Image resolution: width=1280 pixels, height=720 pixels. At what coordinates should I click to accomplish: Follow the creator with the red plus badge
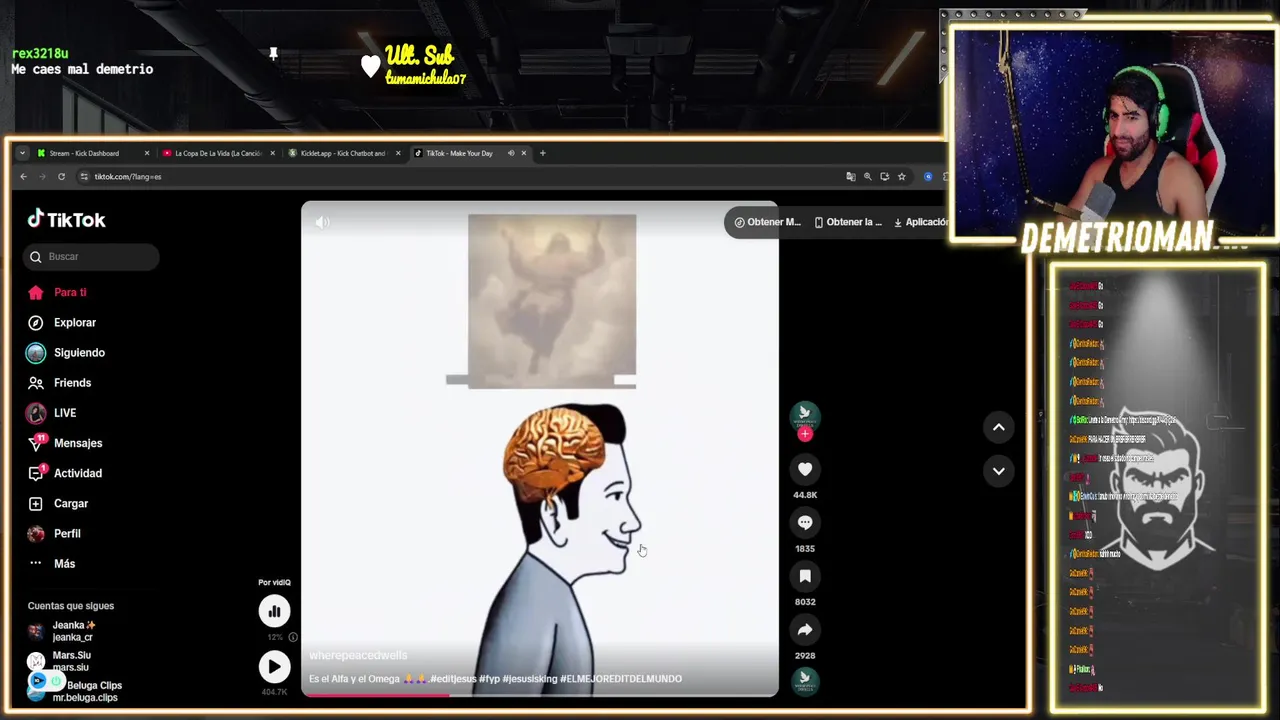point(805,434)
